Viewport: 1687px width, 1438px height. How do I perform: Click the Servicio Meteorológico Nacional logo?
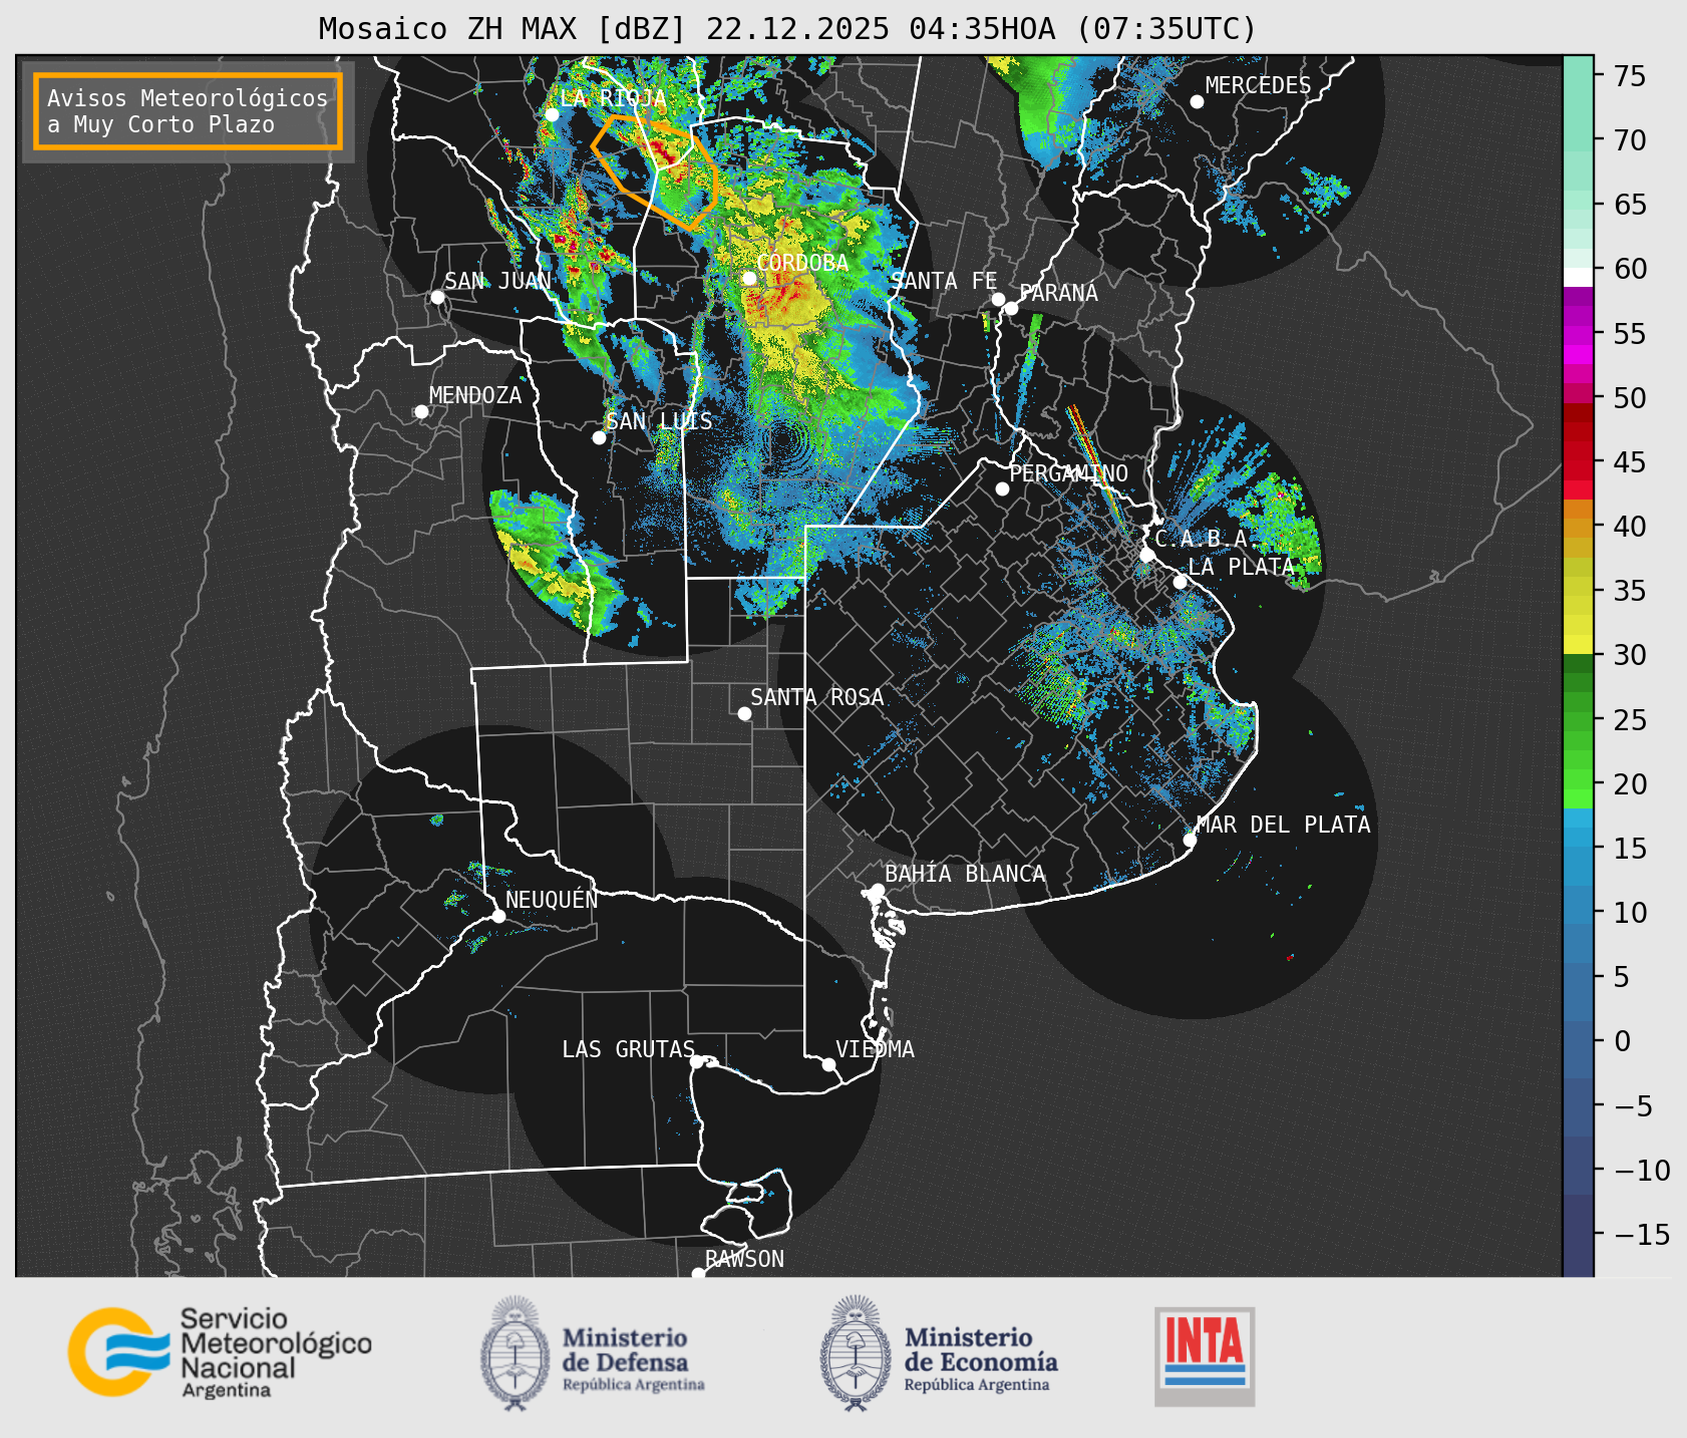219,1352
